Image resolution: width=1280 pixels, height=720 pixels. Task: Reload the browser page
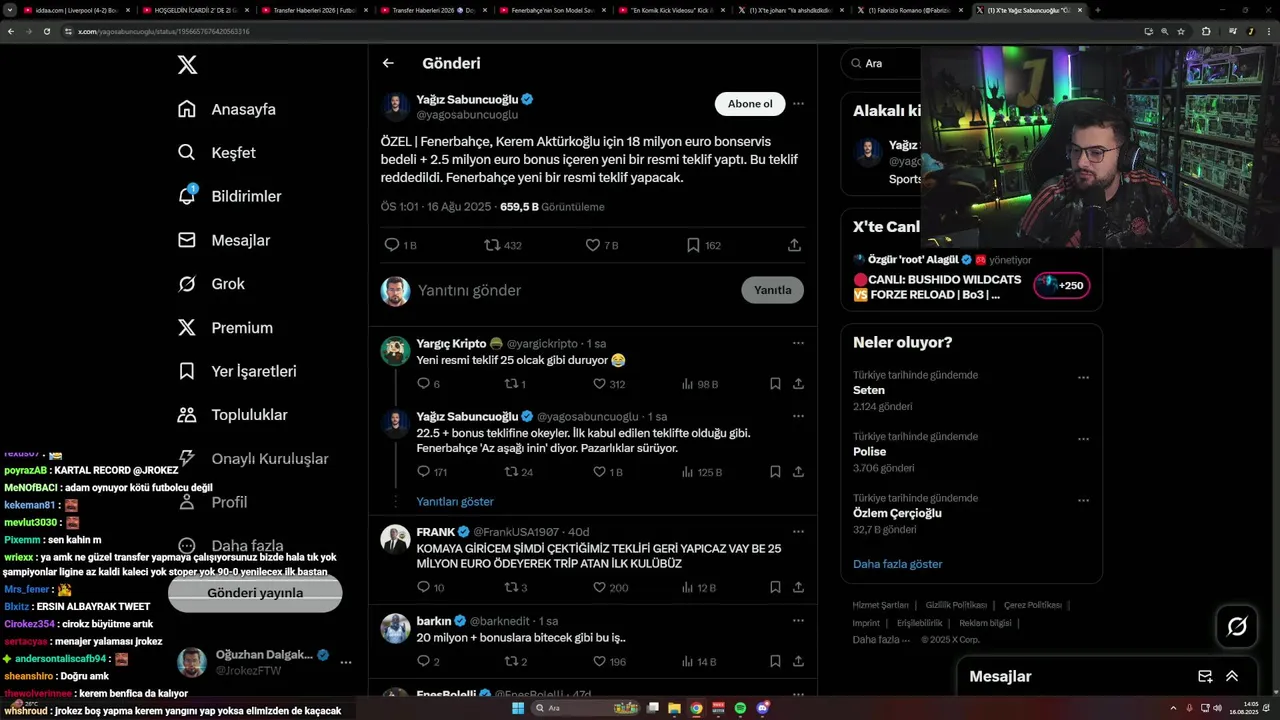[x=47, y=31]
